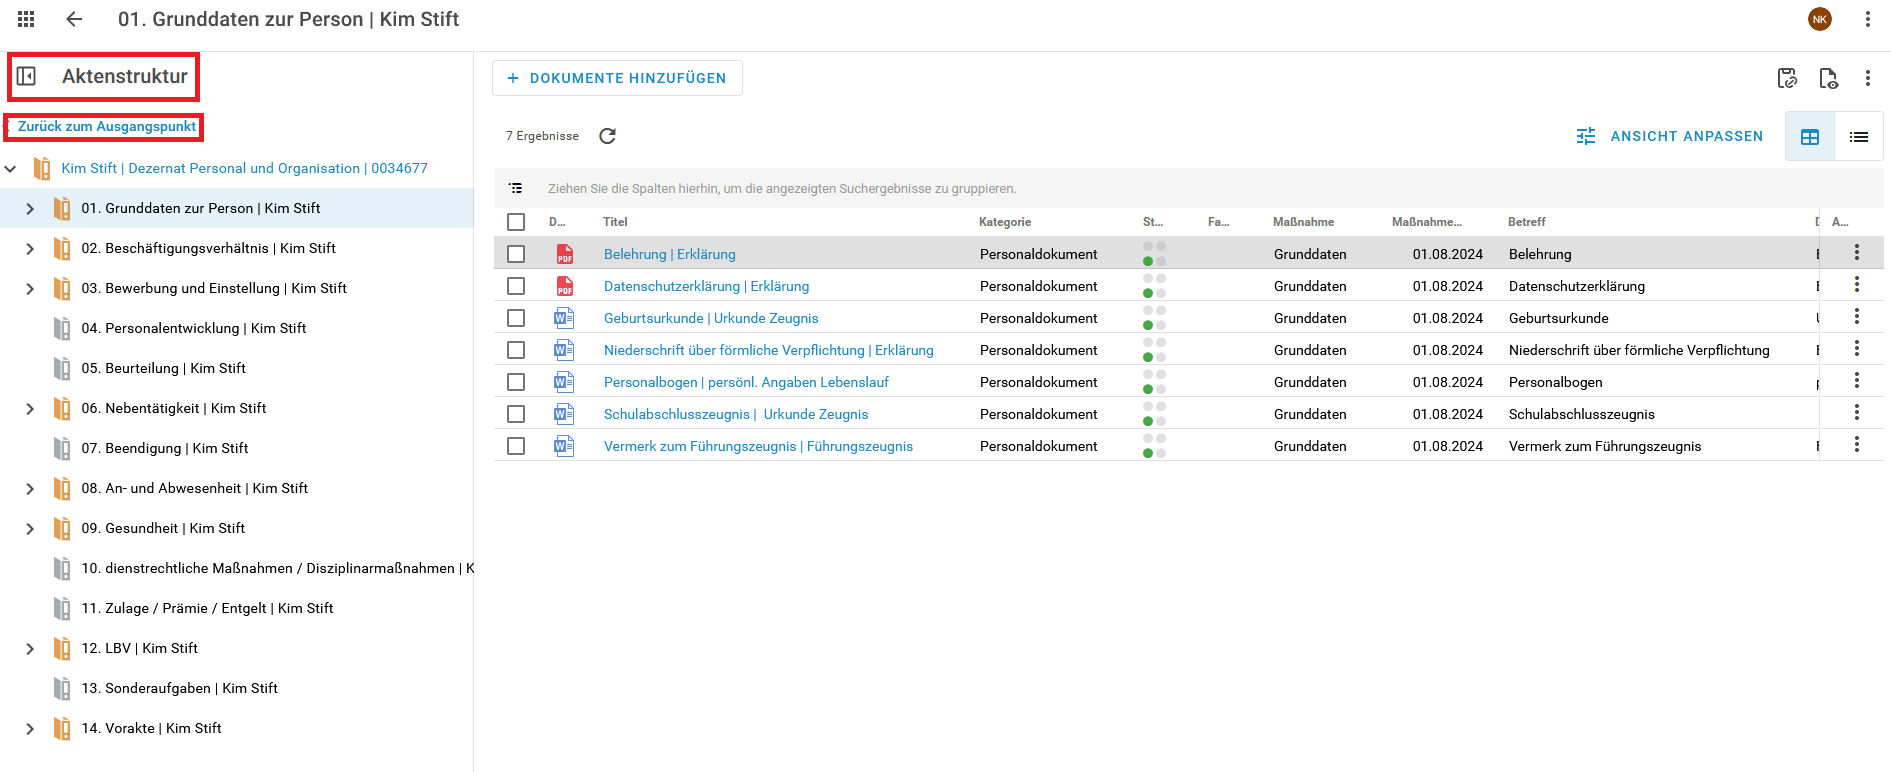Click Zurück zum Ausgangspunkt link
The height and width of the screenshot is (772, 1891).
(x=107, y=127)
